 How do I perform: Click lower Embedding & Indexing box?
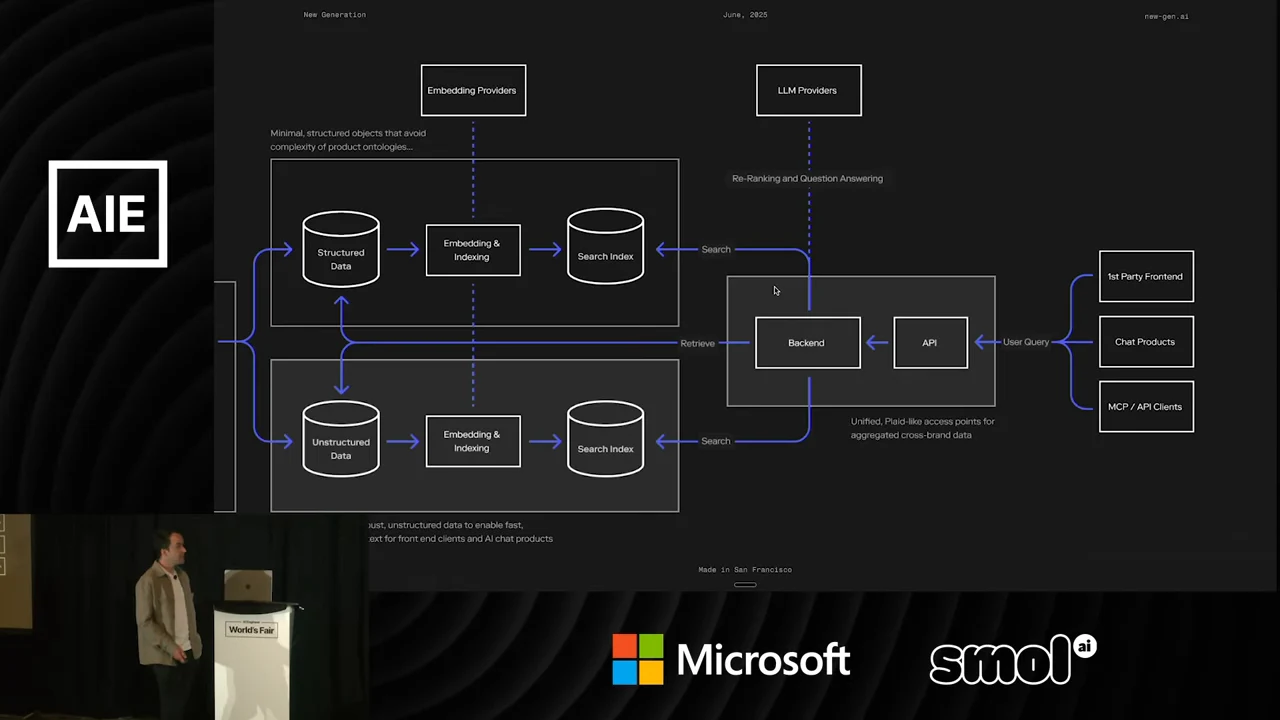pos(473,441)
